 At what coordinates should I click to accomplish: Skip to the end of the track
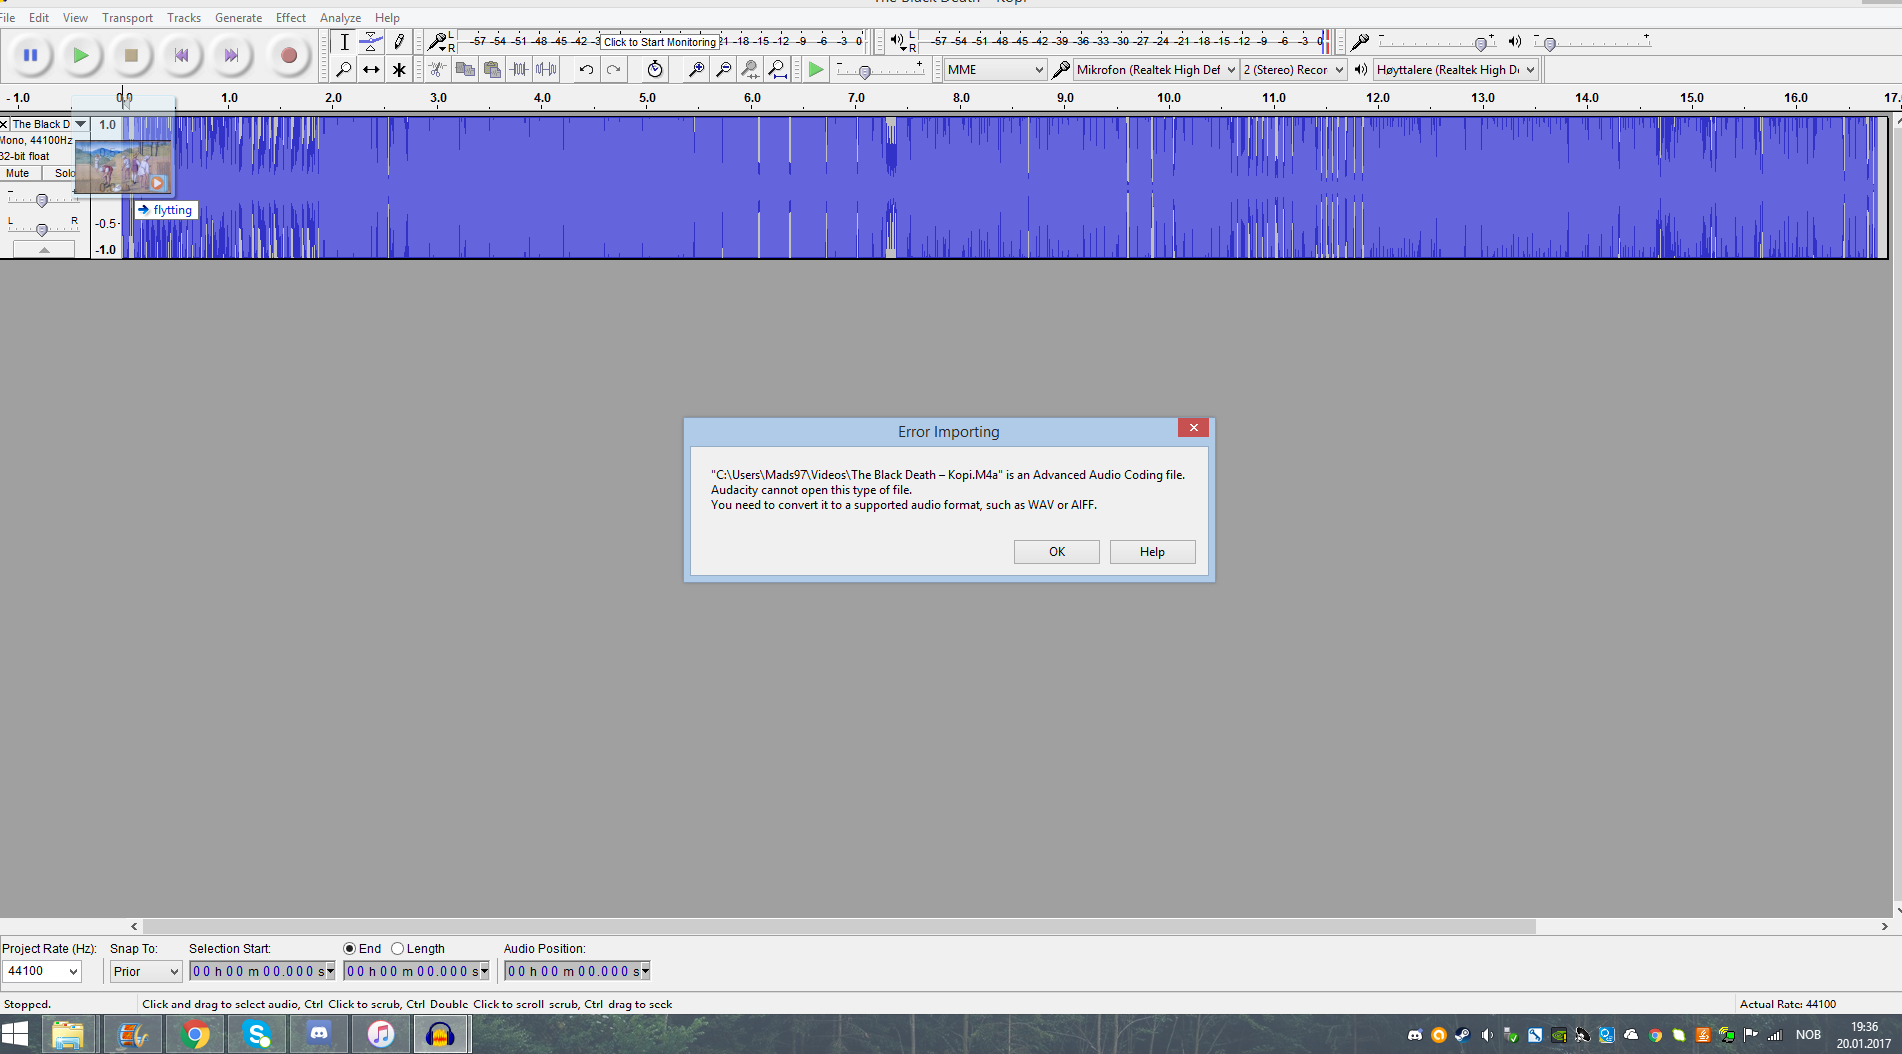[x=231, y=56]
